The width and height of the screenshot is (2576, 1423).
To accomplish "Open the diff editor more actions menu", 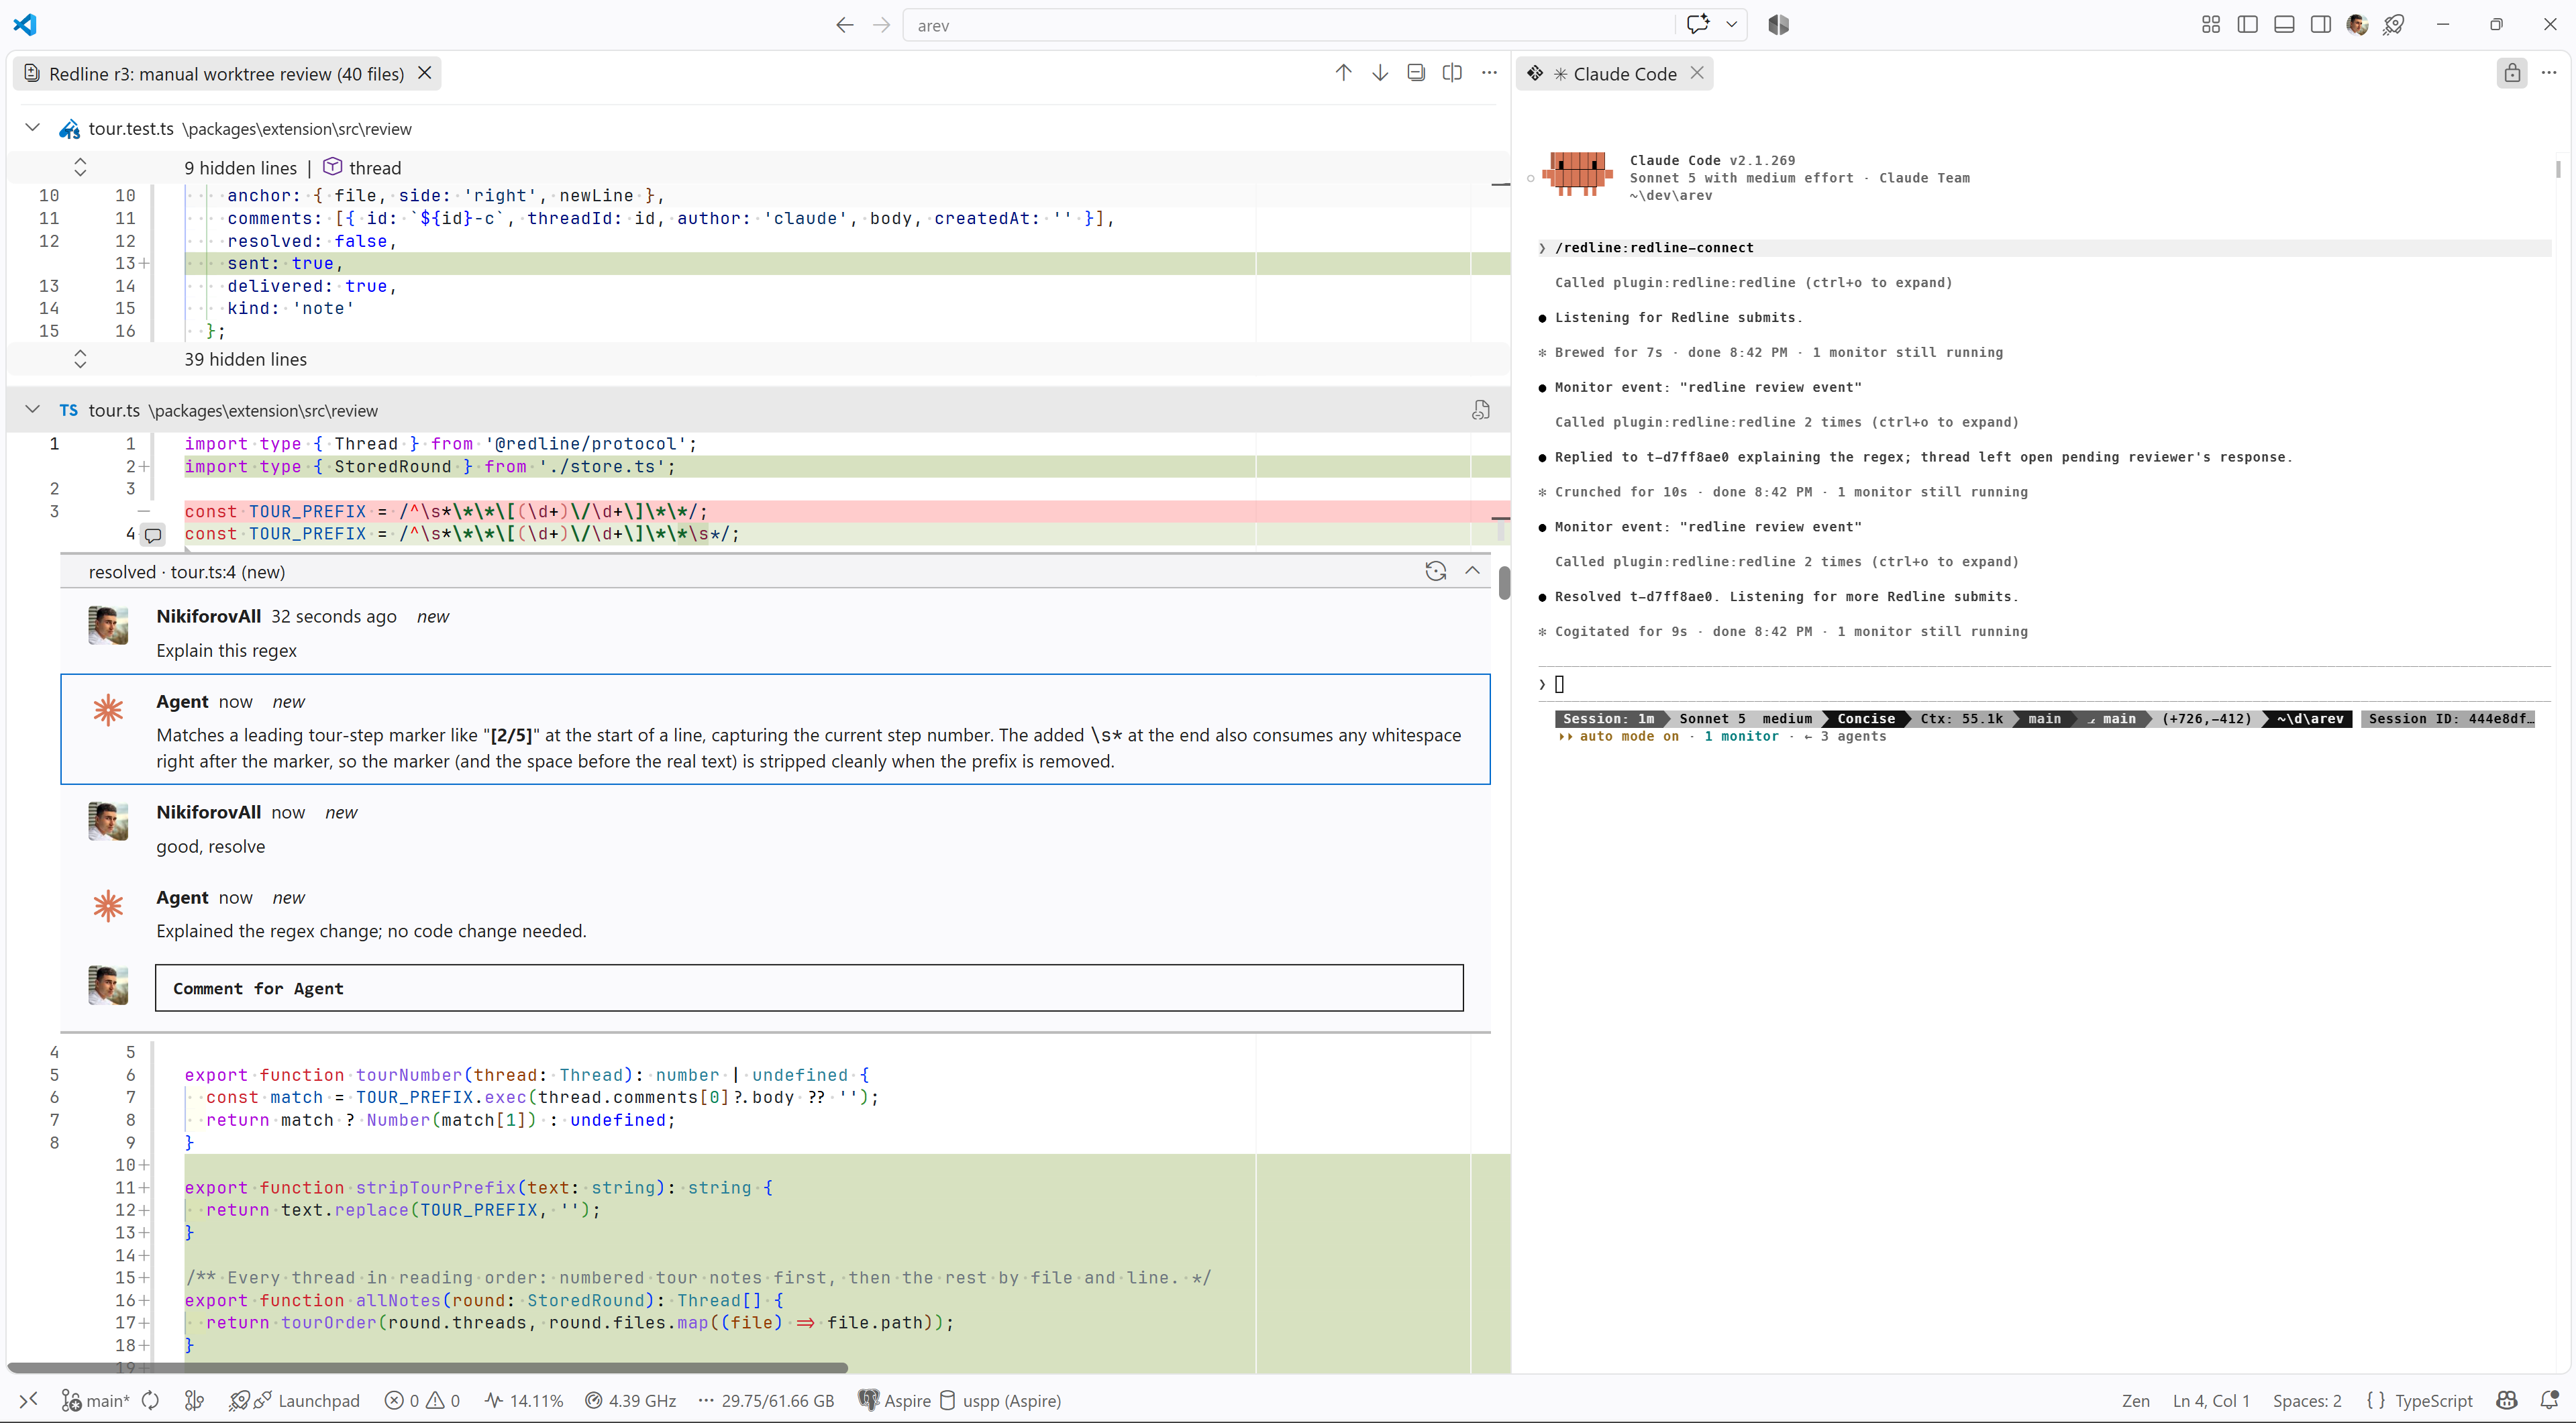I will (1489, 73).
